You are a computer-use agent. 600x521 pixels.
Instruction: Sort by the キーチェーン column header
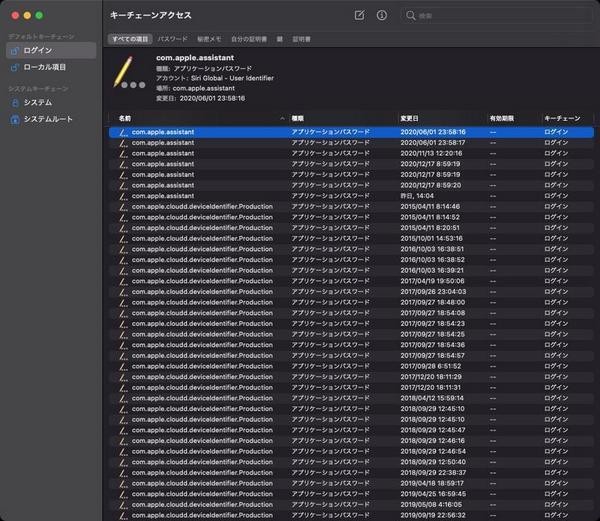pyautogui.click(x=562, y=119)
